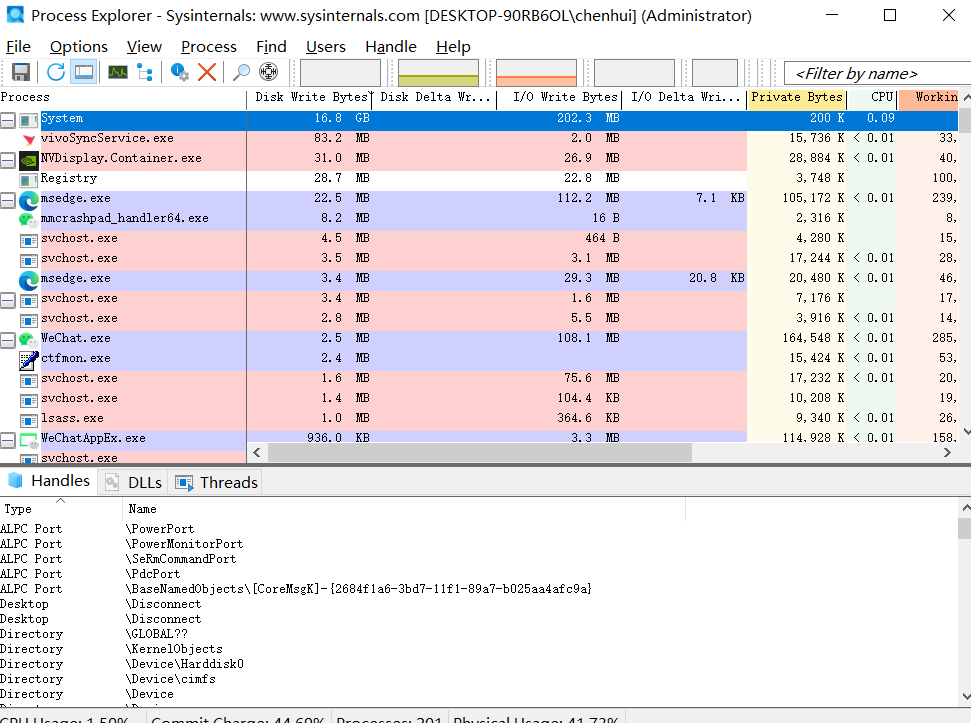The width and height of the screenshot is (971, 723).
Task: Collapse the NVDisplay.Container.exe tree node
Action: (x=7, y=160)
